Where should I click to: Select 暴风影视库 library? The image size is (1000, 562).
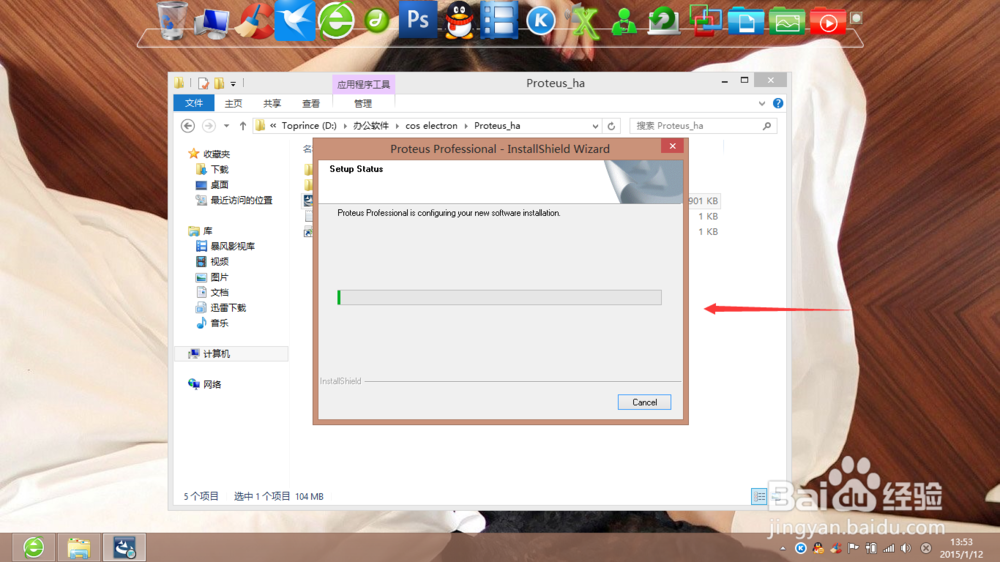233,246
